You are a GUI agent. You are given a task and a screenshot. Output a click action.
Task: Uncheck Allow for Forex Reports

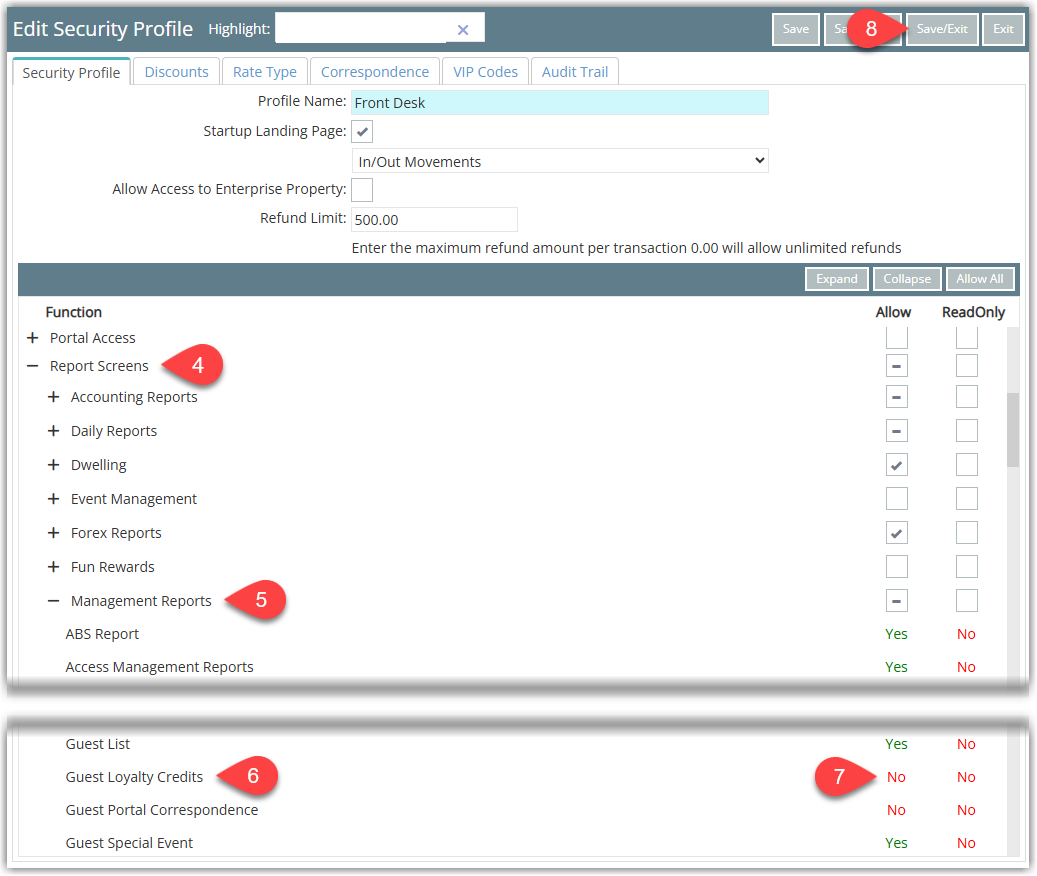(x=897, y=533)
